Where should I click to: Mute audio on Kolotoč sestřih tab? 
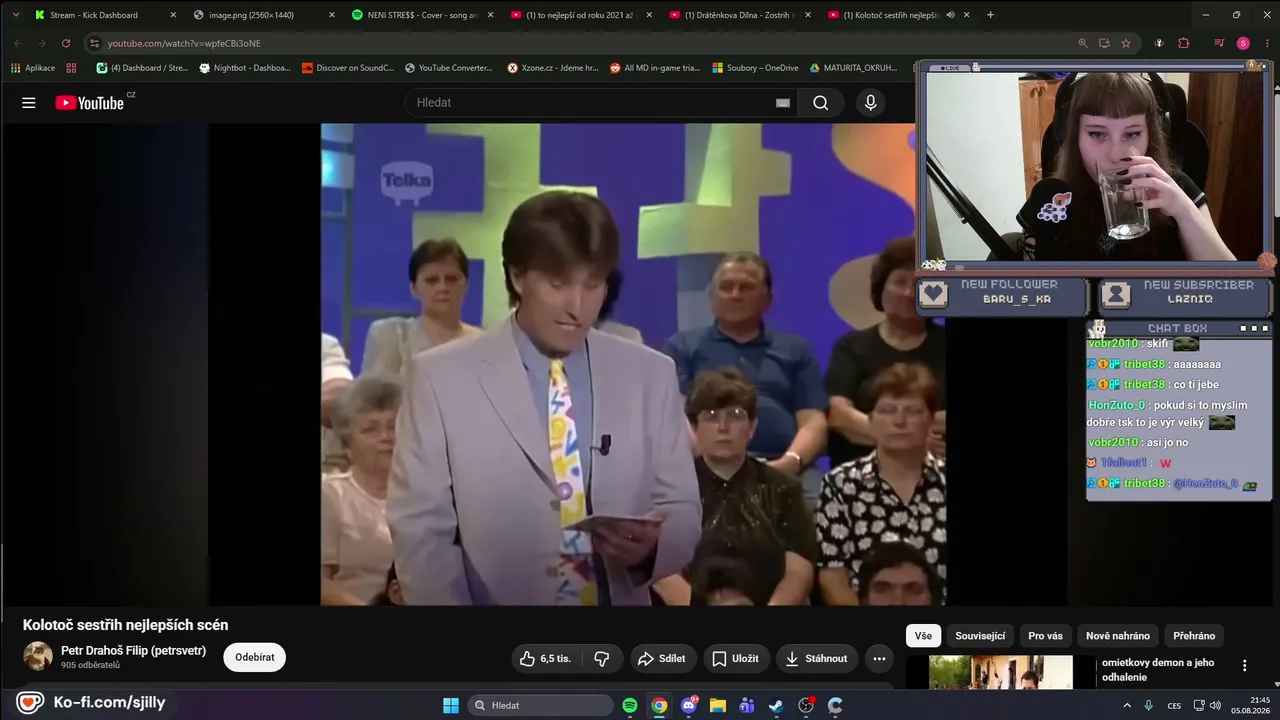[950, 15]
